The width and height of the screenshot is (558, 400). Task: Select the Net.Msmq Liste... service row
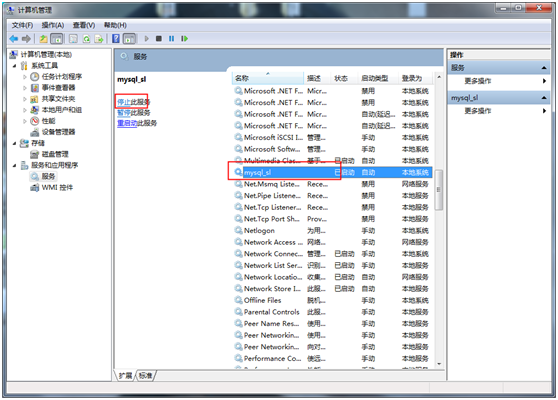click(x=333, y=184)
